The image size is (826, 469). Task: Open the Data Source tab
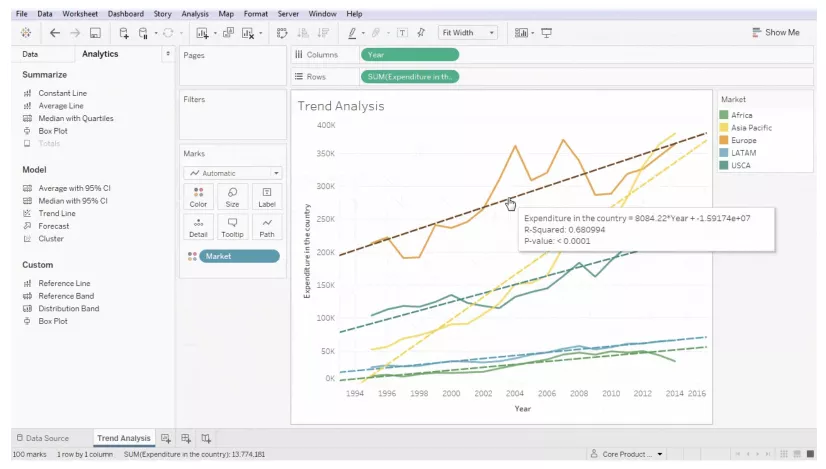[42, 438]
